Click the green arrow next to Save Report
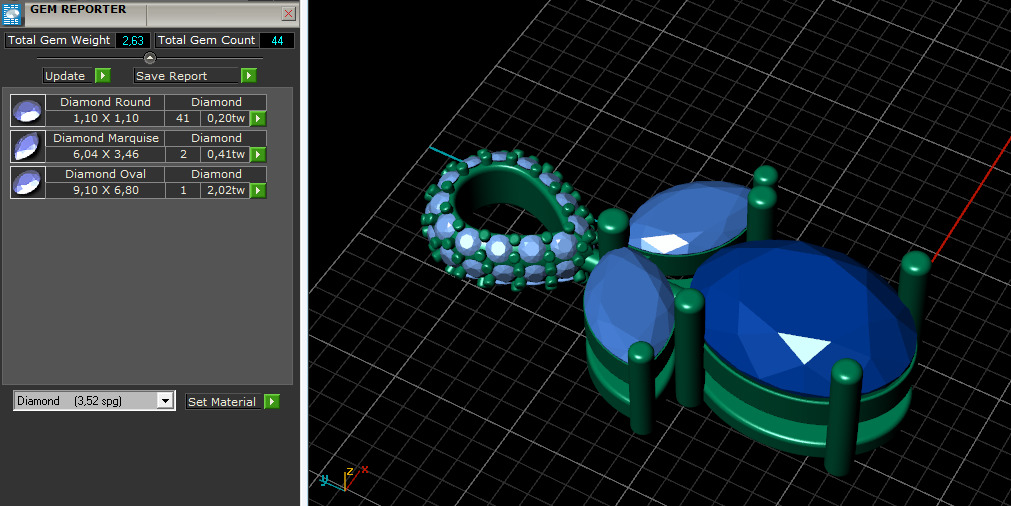Image resolution: width=1011 pixels, height=506 pixels. (x=248, y=75)
